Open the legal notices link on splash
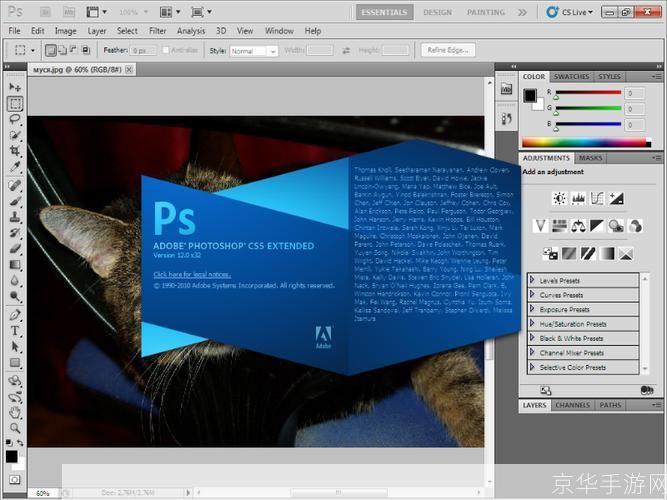This screenshot has height=500, width=667. 192,274
